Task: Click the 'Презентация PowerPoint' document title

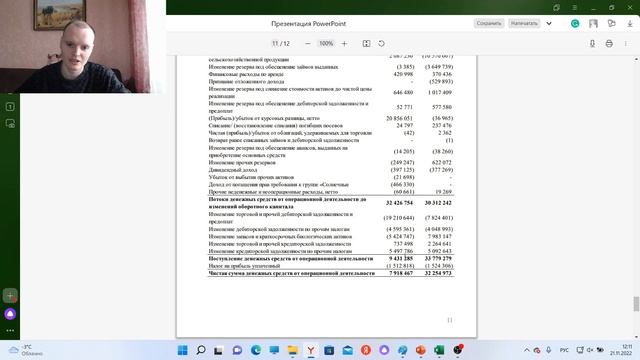Action: (309, 24)
